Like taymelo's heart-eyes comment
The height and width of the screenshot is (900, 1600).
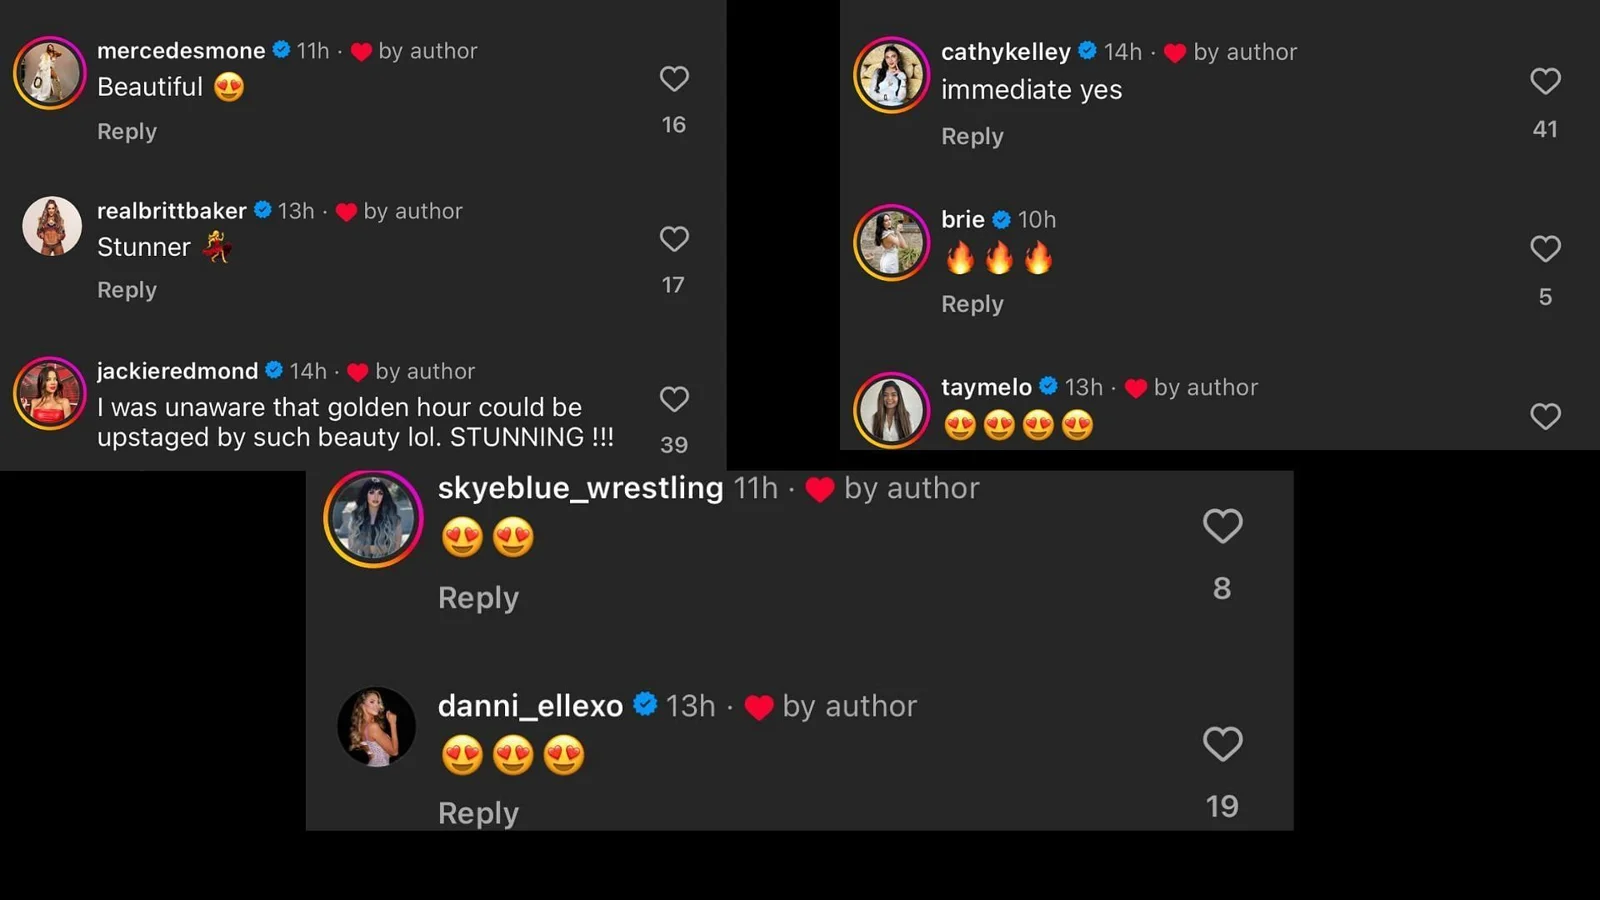pos(1545,416)
